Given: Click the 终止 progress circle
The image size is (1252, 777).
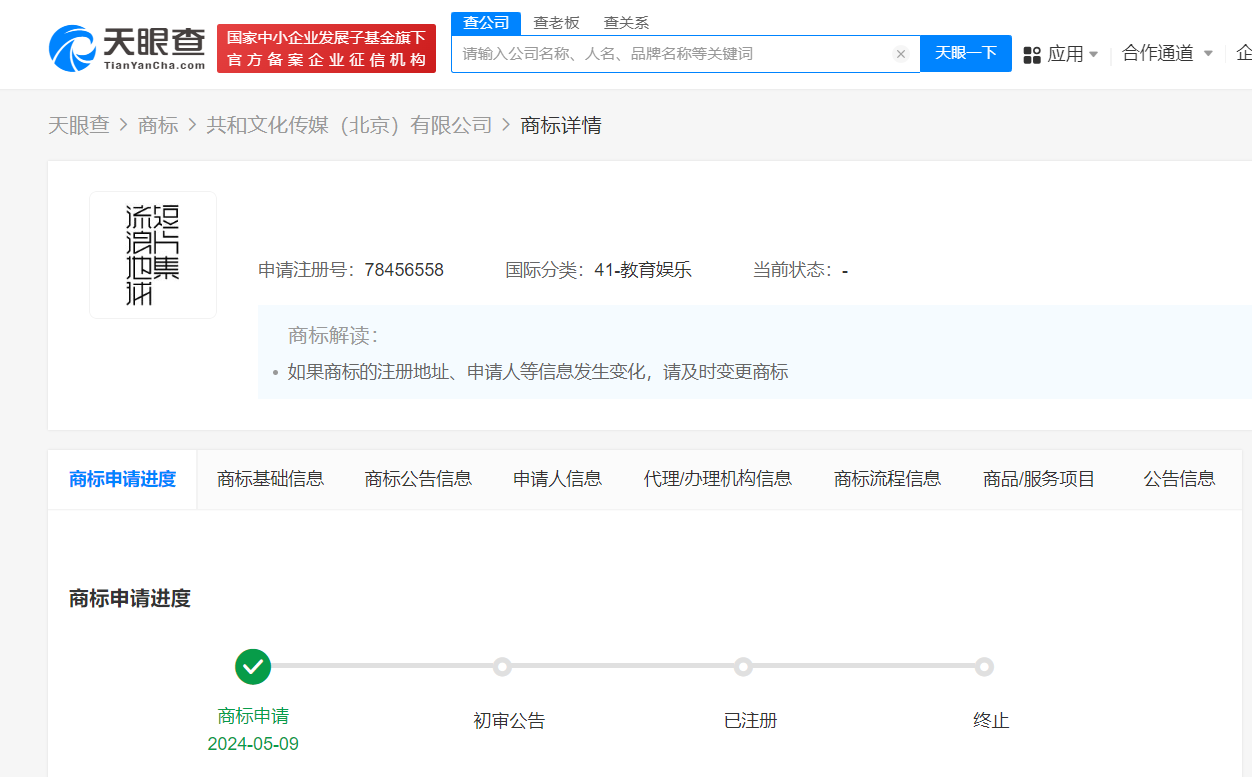Looking at the screenshot, I should click(986, 666).
